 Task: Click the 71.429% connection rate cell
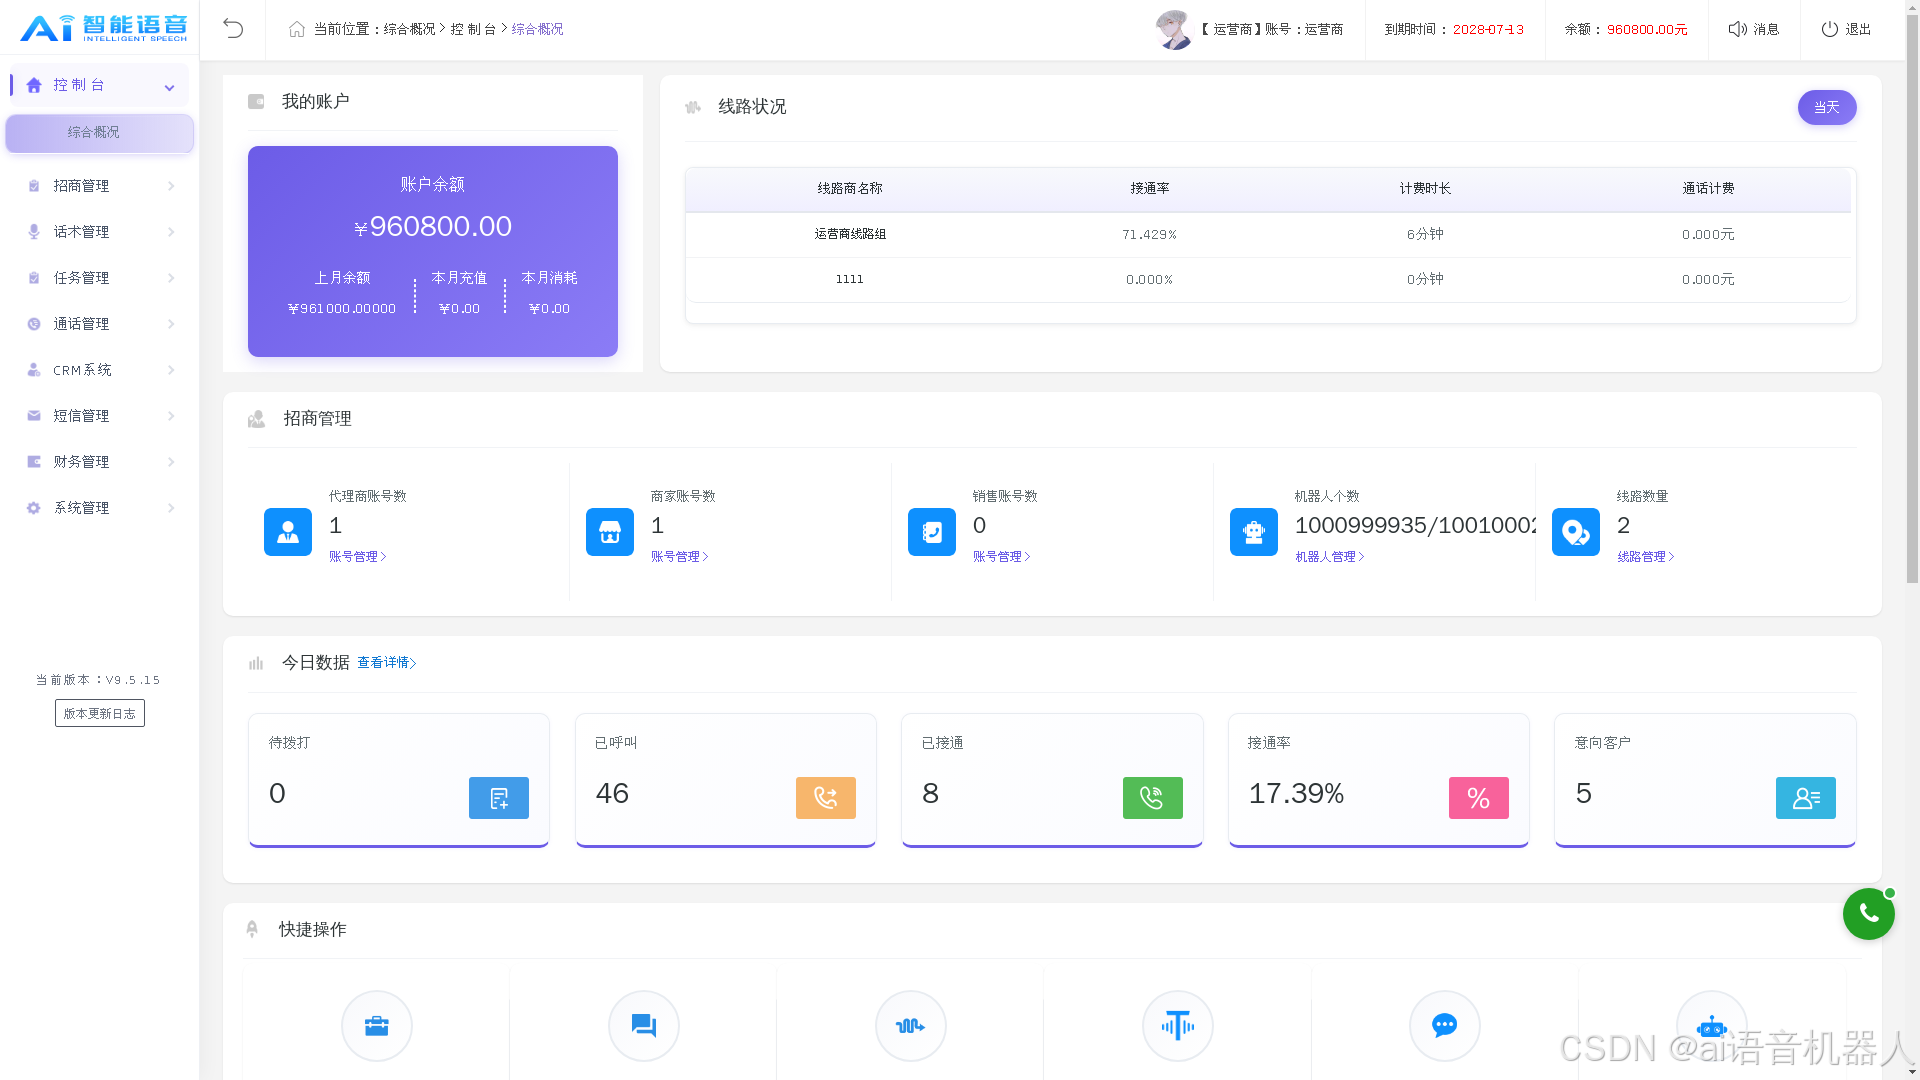pos(1150,234)
